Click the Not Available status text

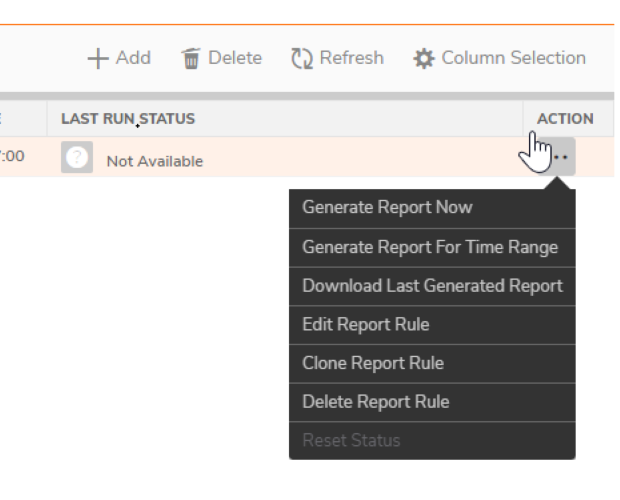[x=154, y=161]
